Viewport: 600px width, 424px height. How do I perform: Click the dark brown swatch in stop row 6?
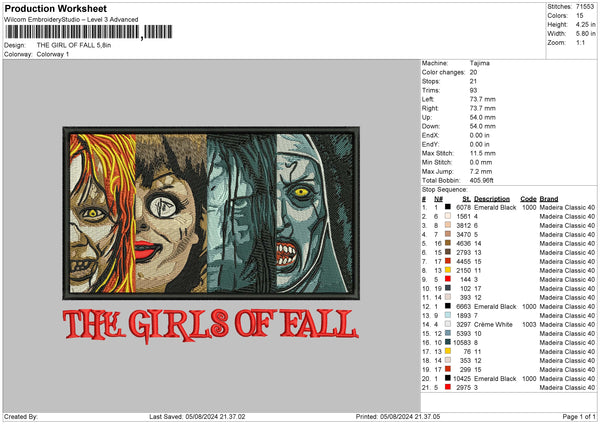click(448, 252)
